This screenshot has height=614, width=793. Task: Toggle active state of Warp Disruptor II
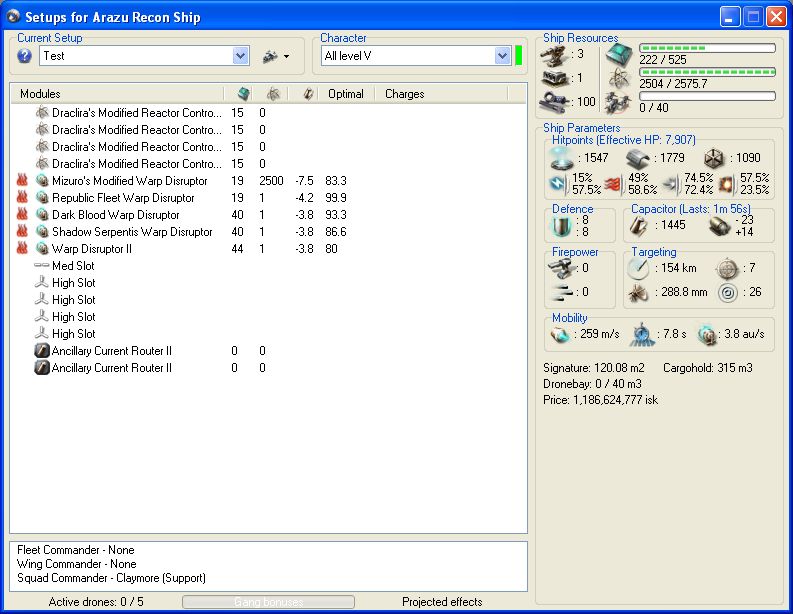(22, 248)
